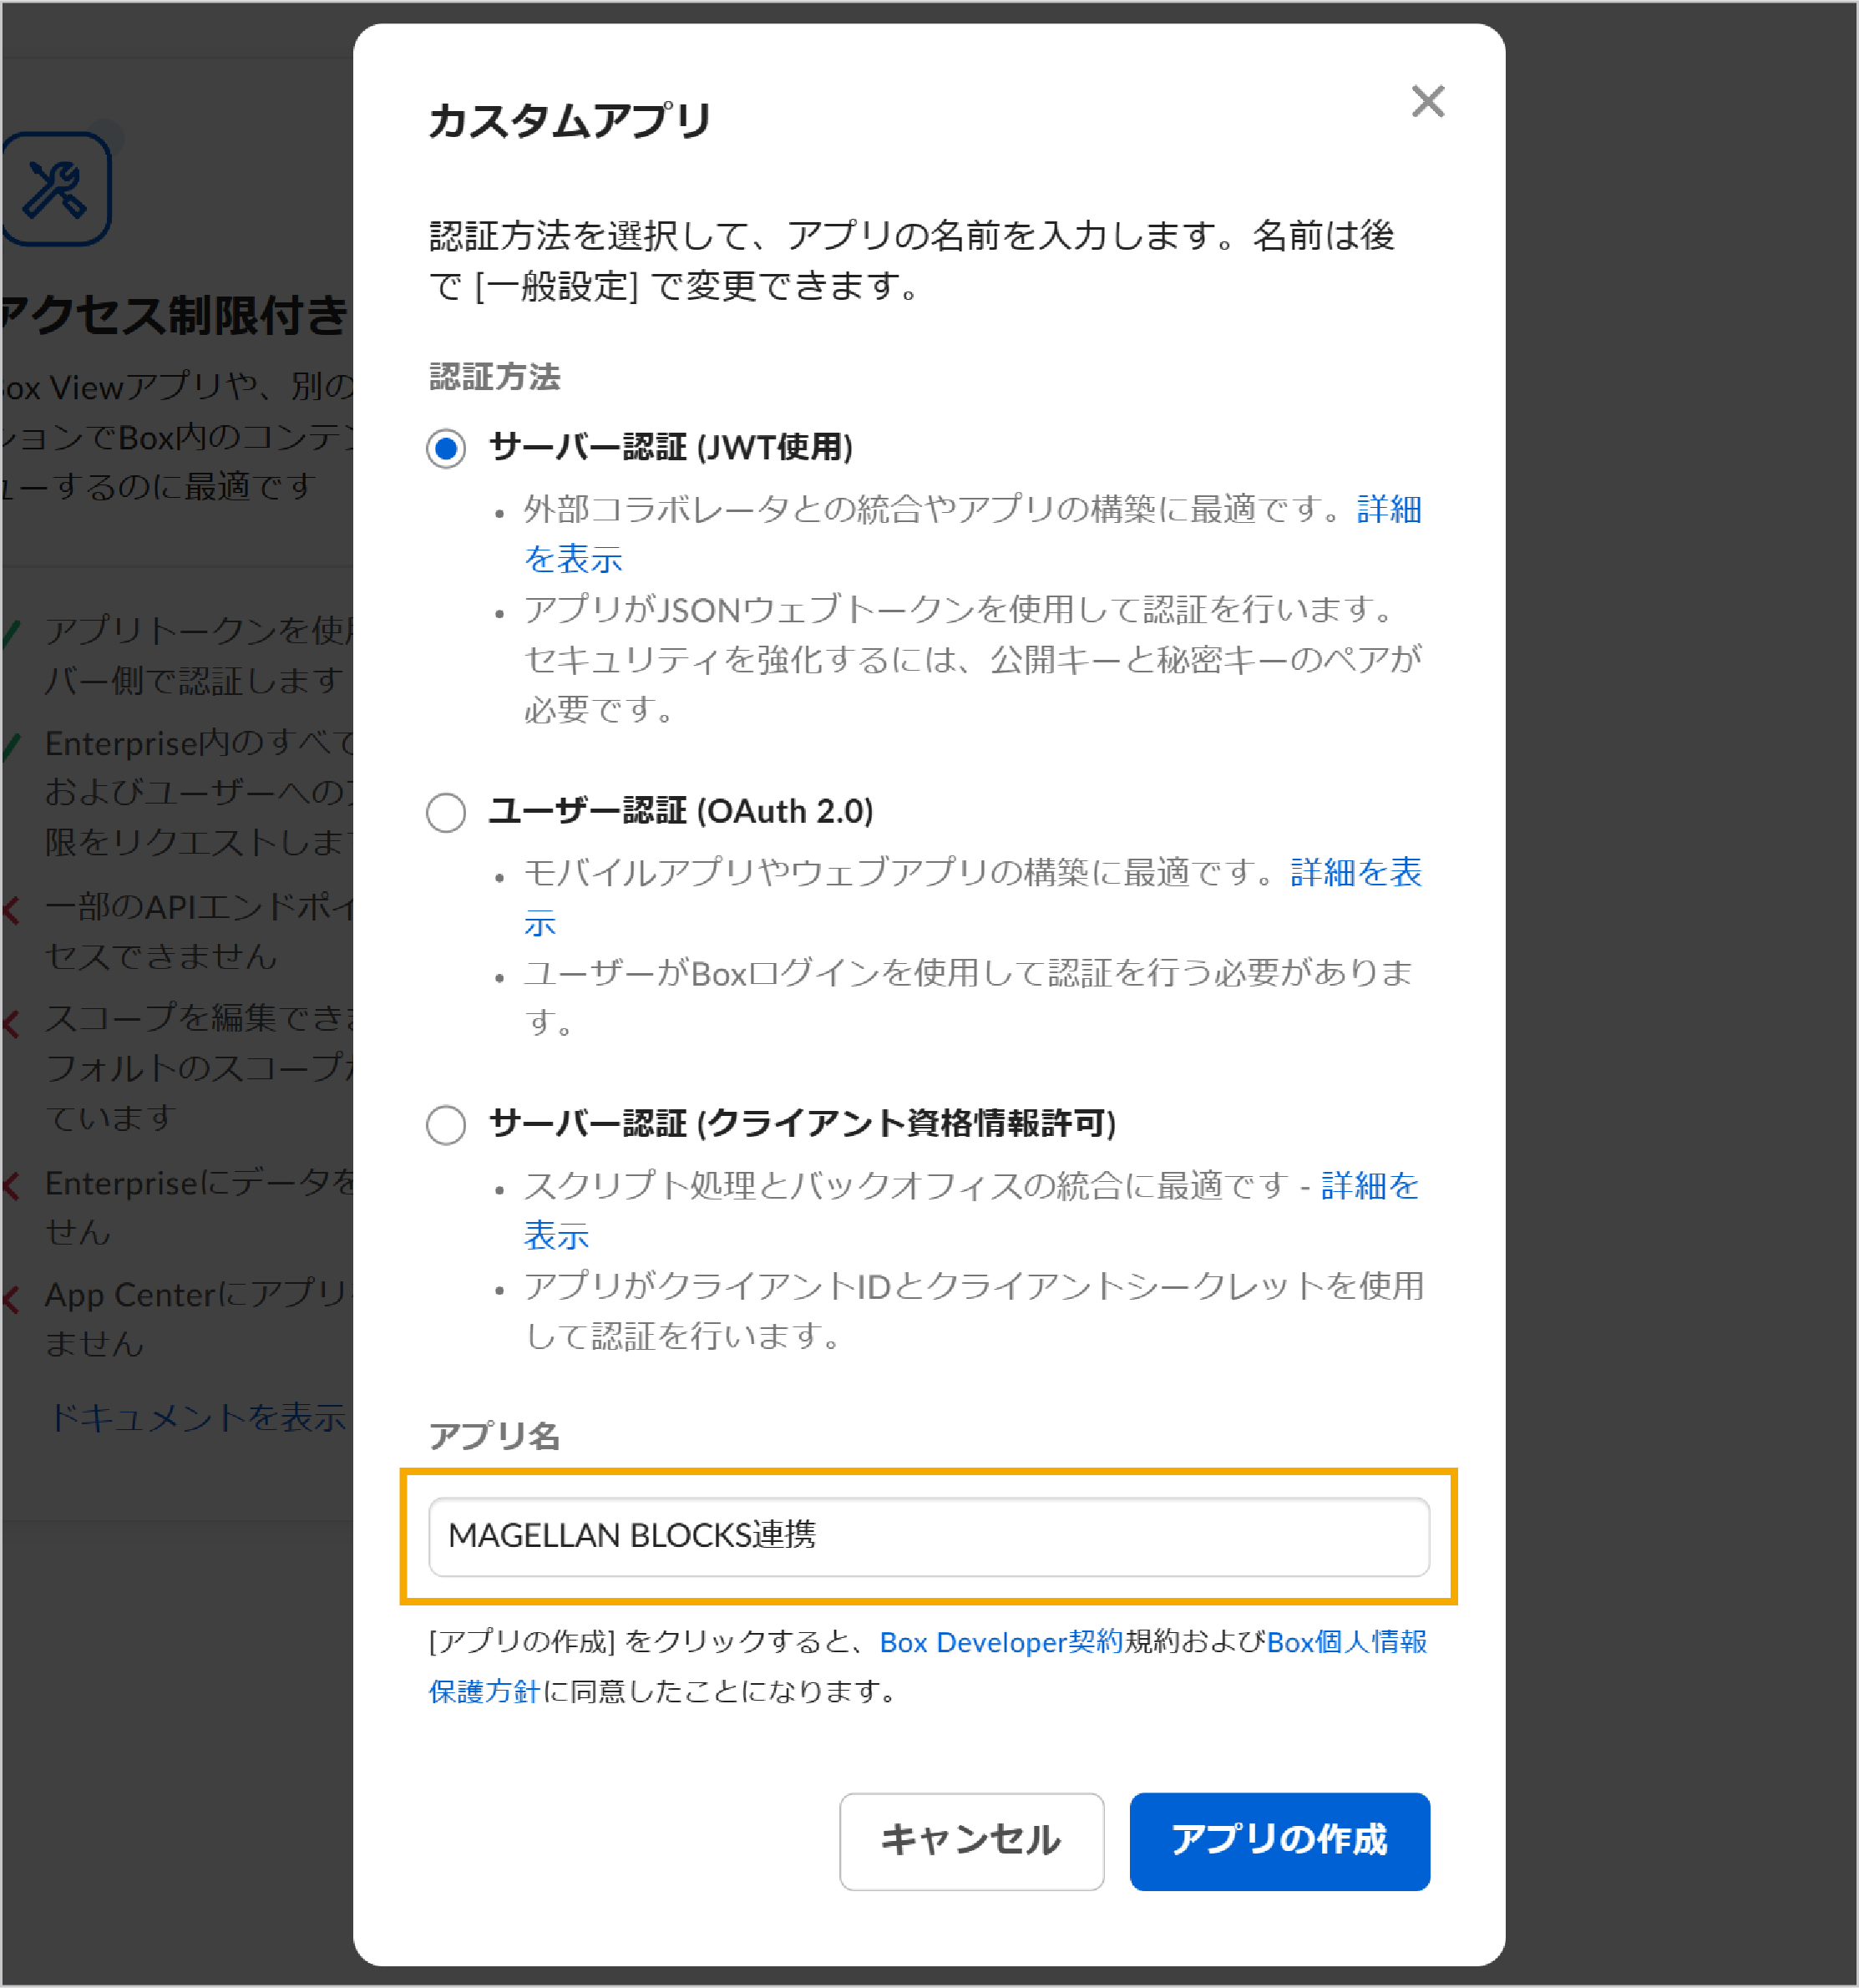This screenshot has width=1859, height=1988.
Task: Open 詳細を表示 link under JWT option
Action: [x=1388, y=509]
